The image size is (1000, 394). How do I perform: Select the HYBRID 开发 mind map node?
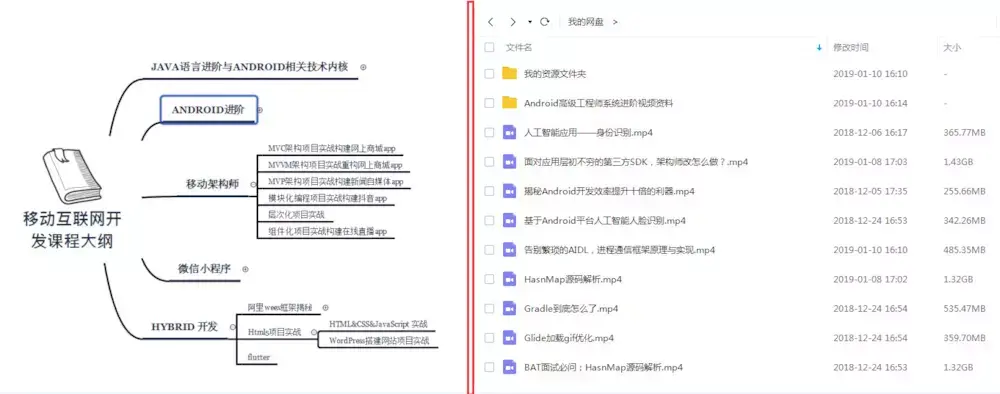coord(184,327)
